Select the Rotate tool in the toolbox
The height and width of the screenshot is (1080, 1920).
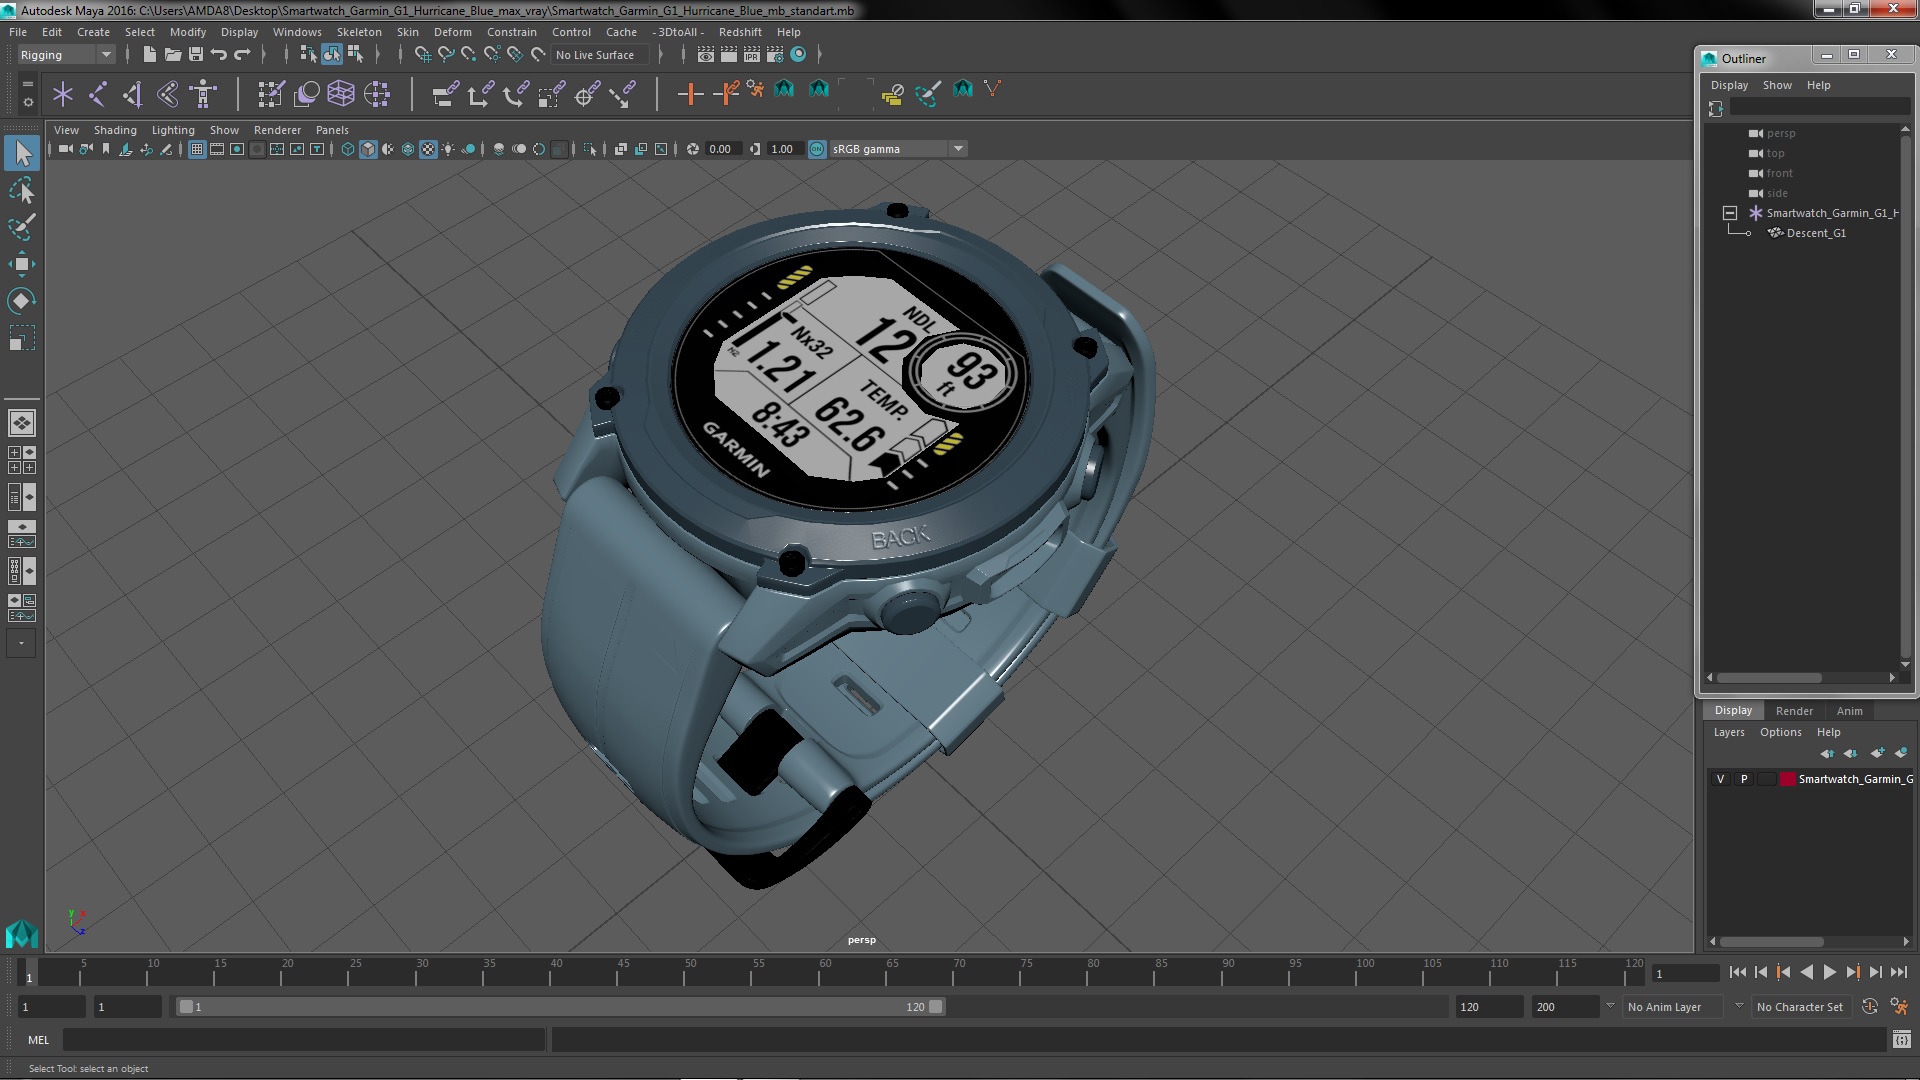(21, 301)
